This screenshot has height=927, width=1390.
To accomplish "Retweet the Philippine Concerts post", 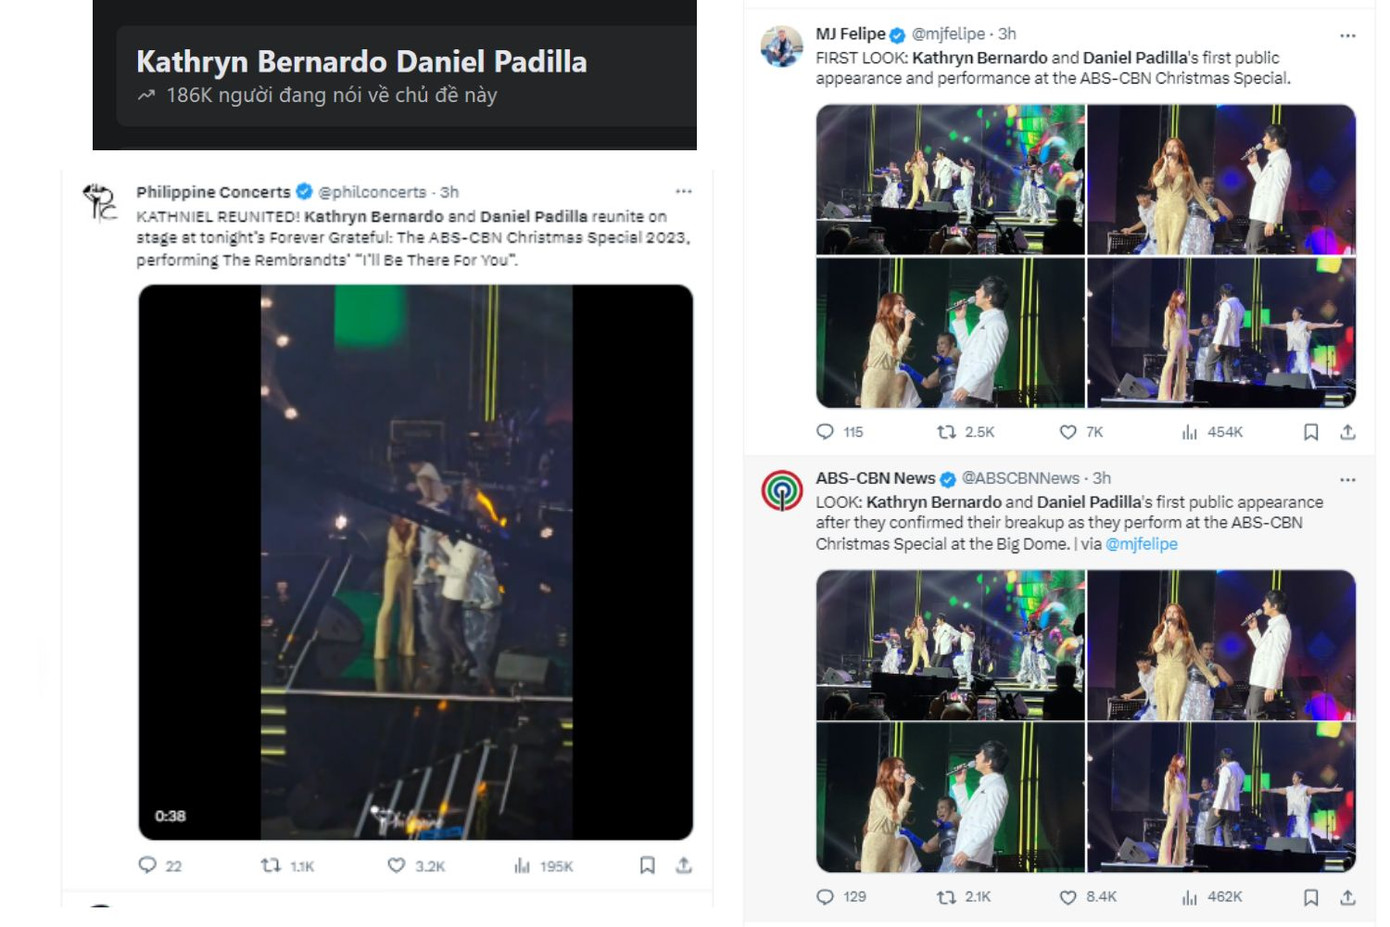I will (271, 865).
